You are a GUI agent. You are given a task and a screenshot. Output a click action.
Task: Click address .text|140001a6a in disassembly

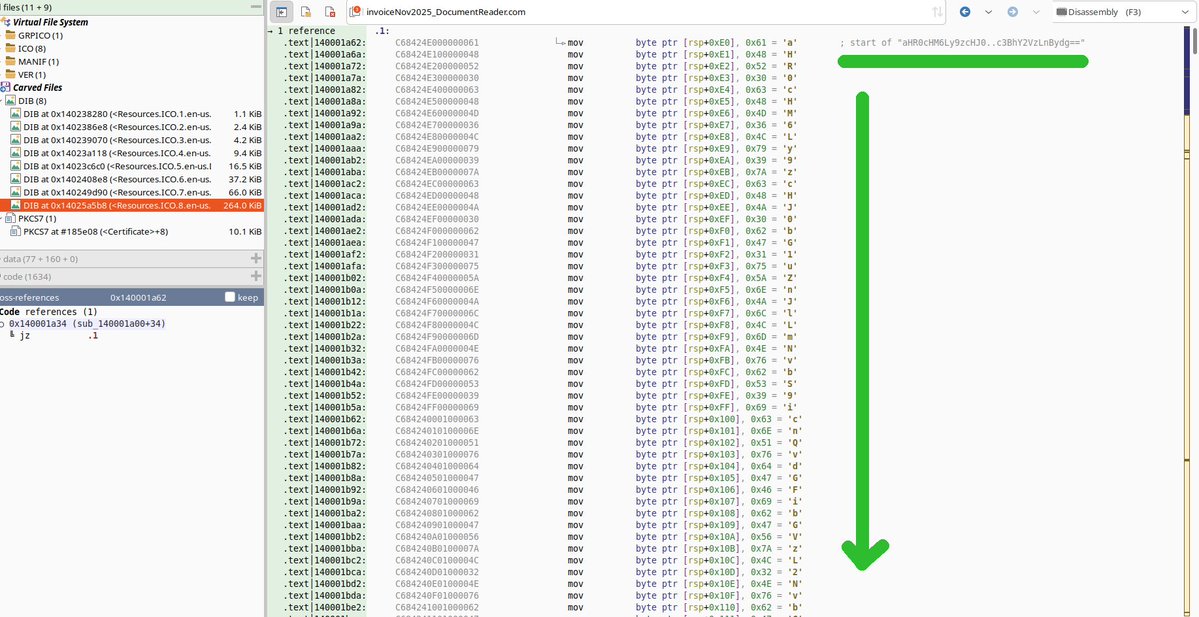click(325, 54)
